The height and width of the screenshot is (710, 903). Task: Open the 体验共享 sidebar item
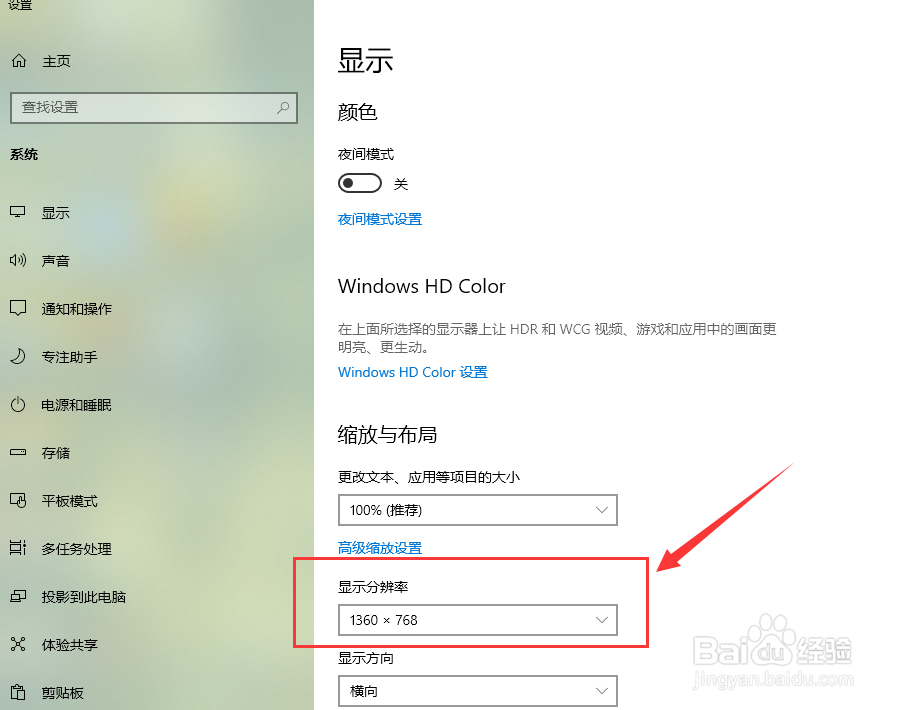pos(70,645)
